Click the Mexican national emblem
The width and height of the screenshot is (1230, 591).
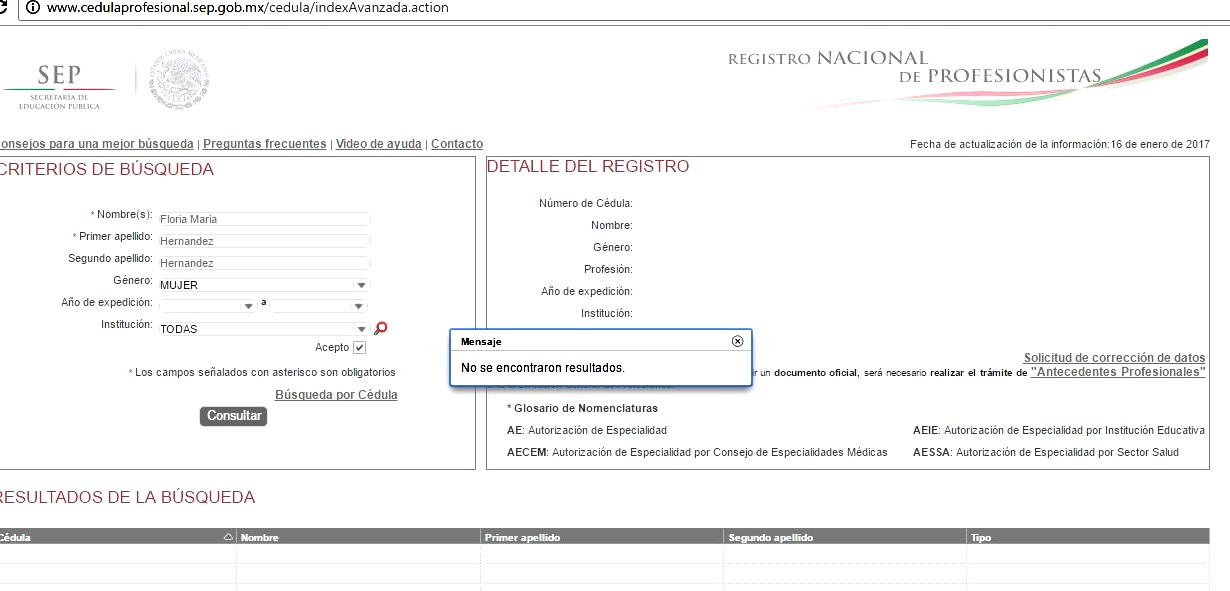tap(179, 81)
